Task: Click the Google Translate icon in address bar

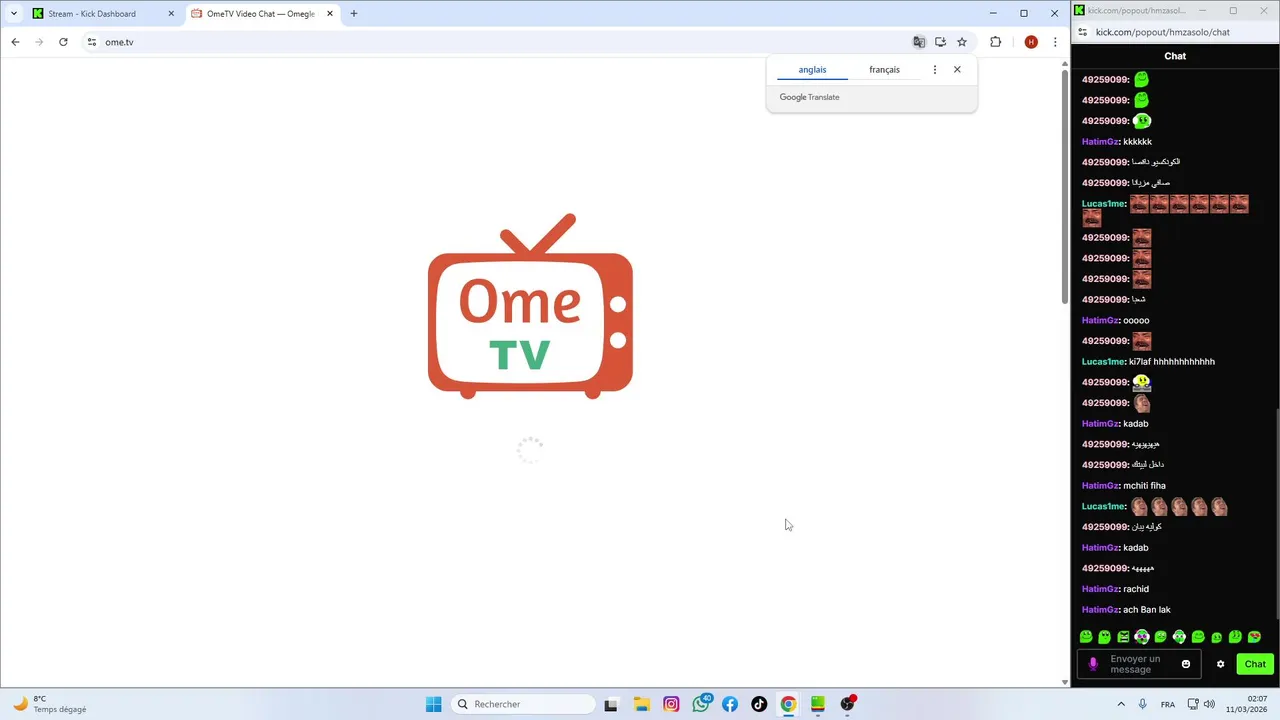Action: [x=919, y=42]
